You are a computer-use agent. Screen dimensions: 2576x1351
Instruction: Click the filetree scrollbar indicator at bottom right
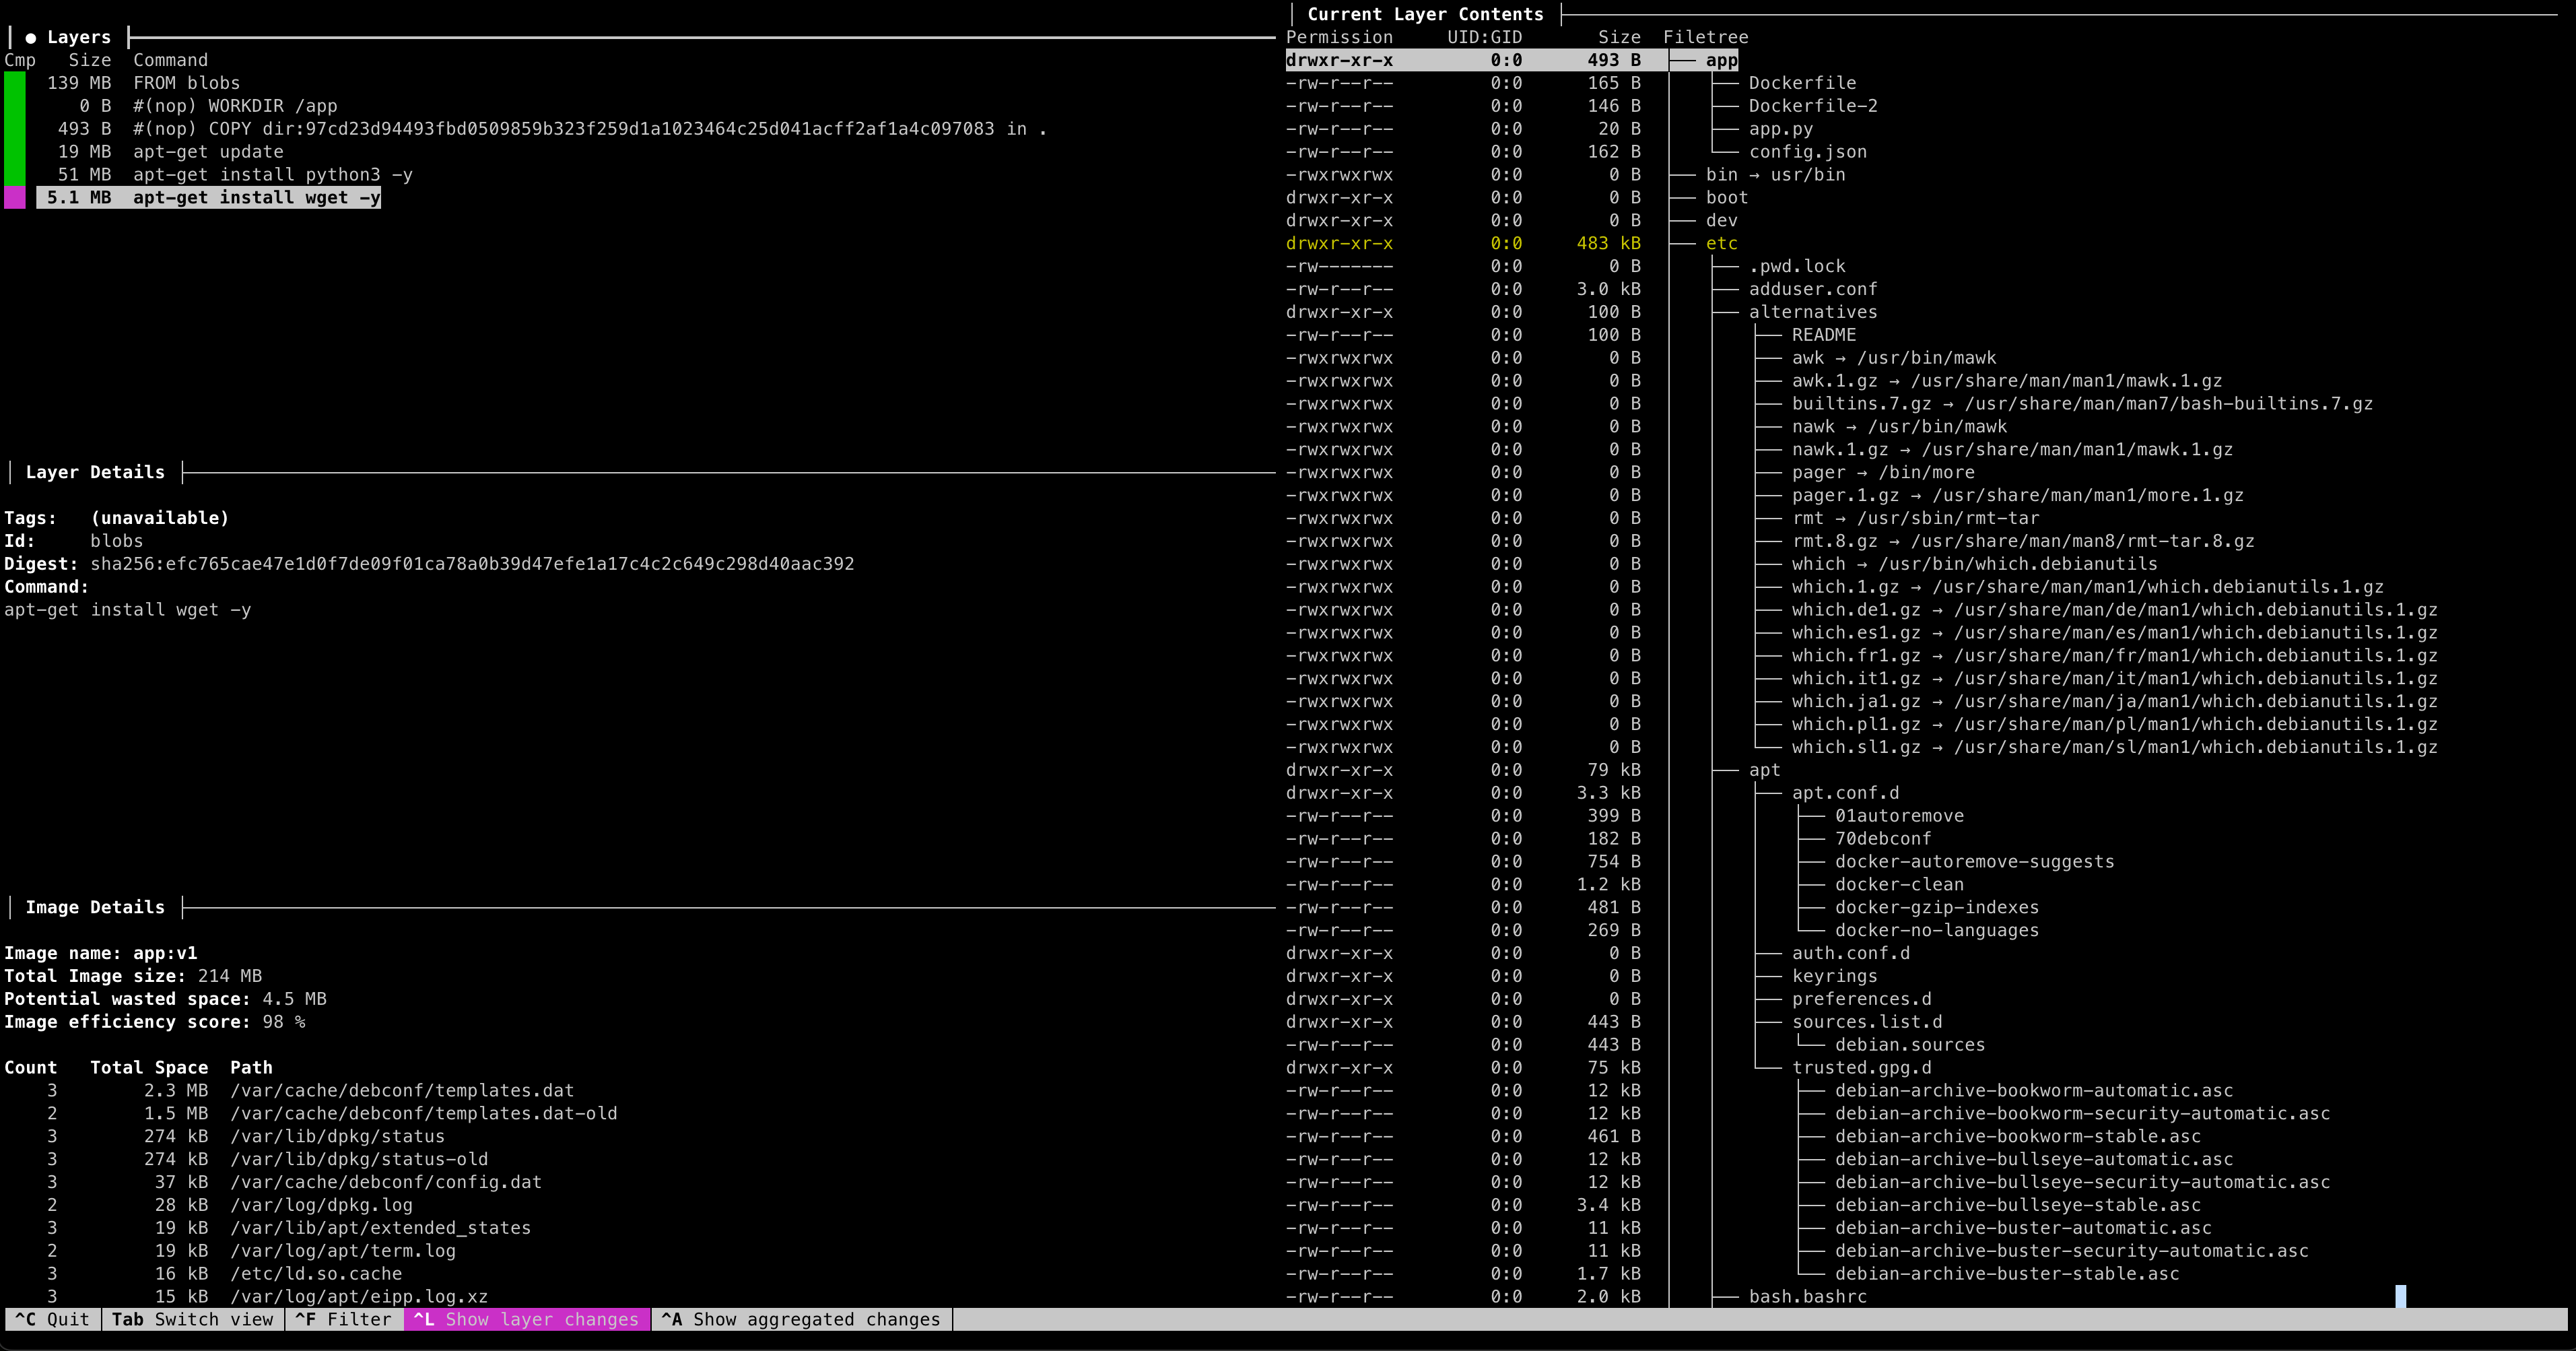(2400, 1296)
